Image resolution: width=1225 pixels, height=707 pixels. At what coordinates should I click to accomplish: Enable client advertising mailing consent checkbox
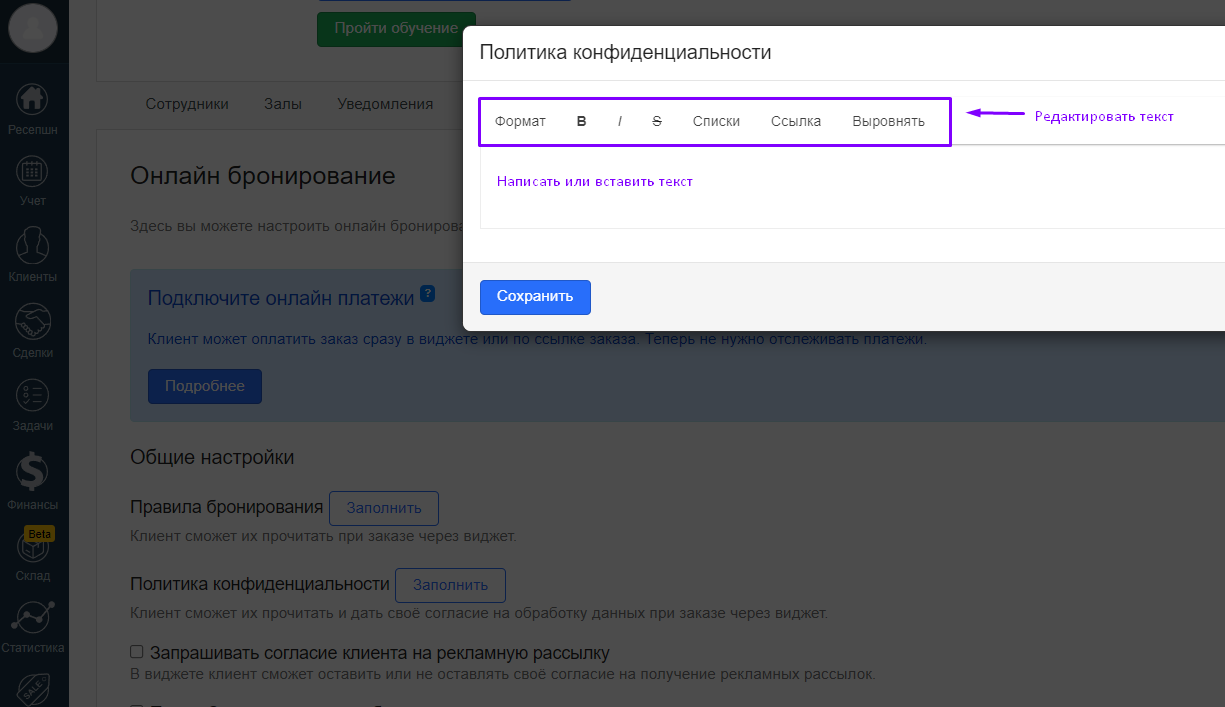[x=137, y=652]
